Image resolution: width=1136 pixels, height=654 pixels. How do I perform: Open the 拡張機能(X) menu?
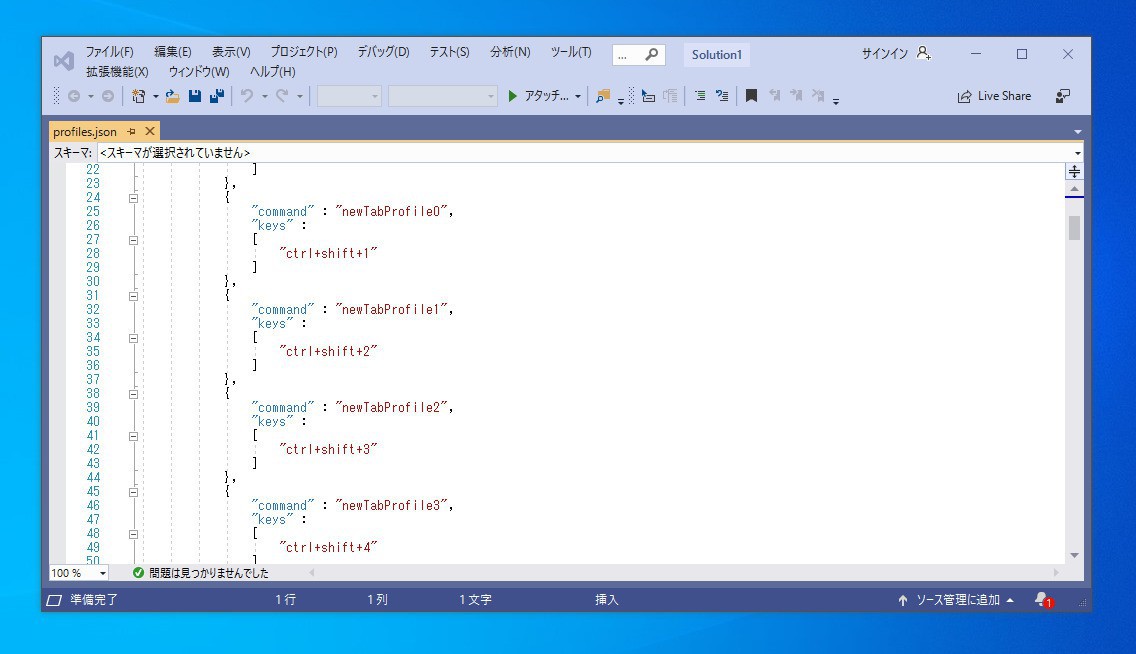[117, 72]
